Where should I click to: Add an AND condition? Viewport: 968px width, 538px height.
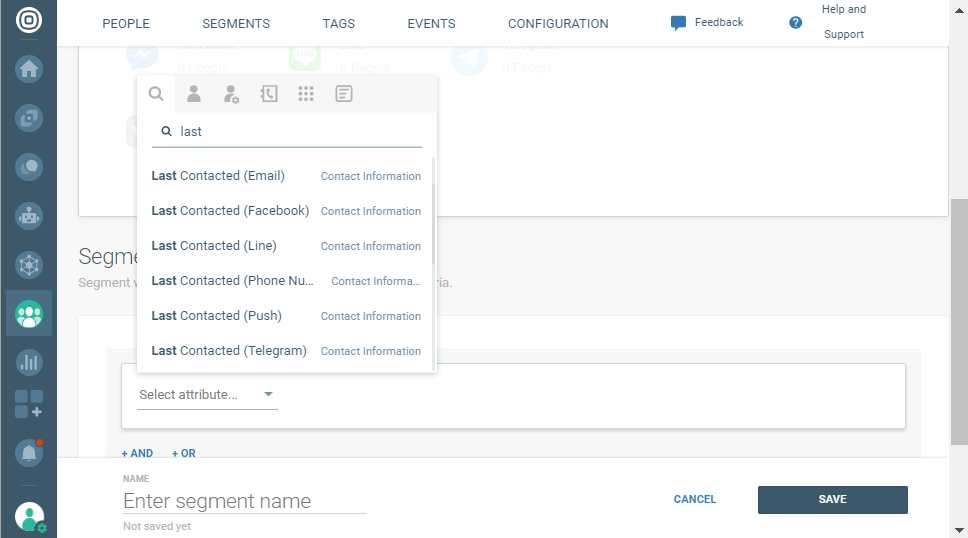tap(137, 453)
